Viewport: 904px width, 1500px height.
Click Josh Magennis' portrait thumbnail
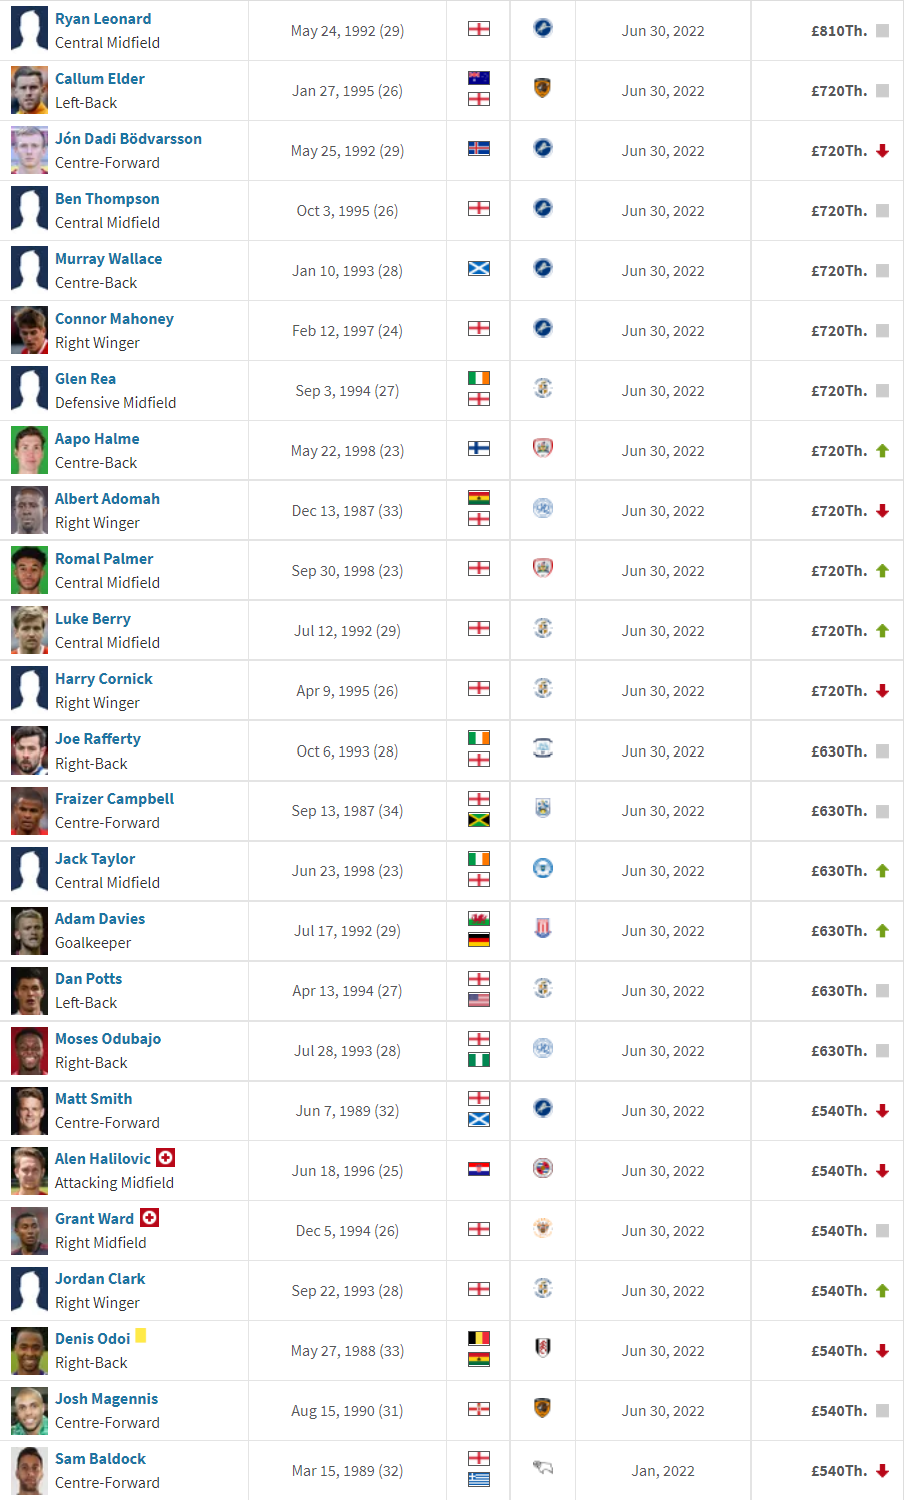(x=30, y=1410)
